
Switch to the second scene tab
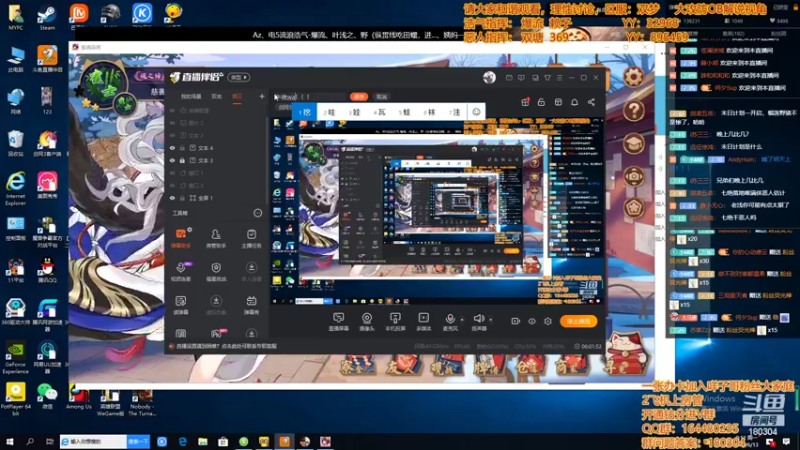(x=217, y=96)
